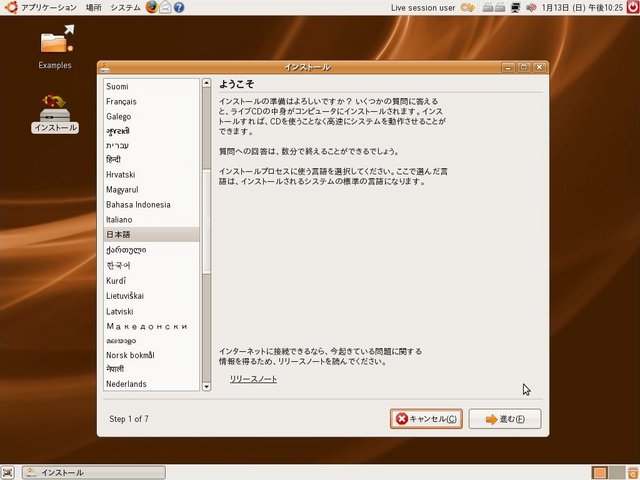Click the Ubuntu logo in the panel
The image size is (640, 480).
point(11,7)
